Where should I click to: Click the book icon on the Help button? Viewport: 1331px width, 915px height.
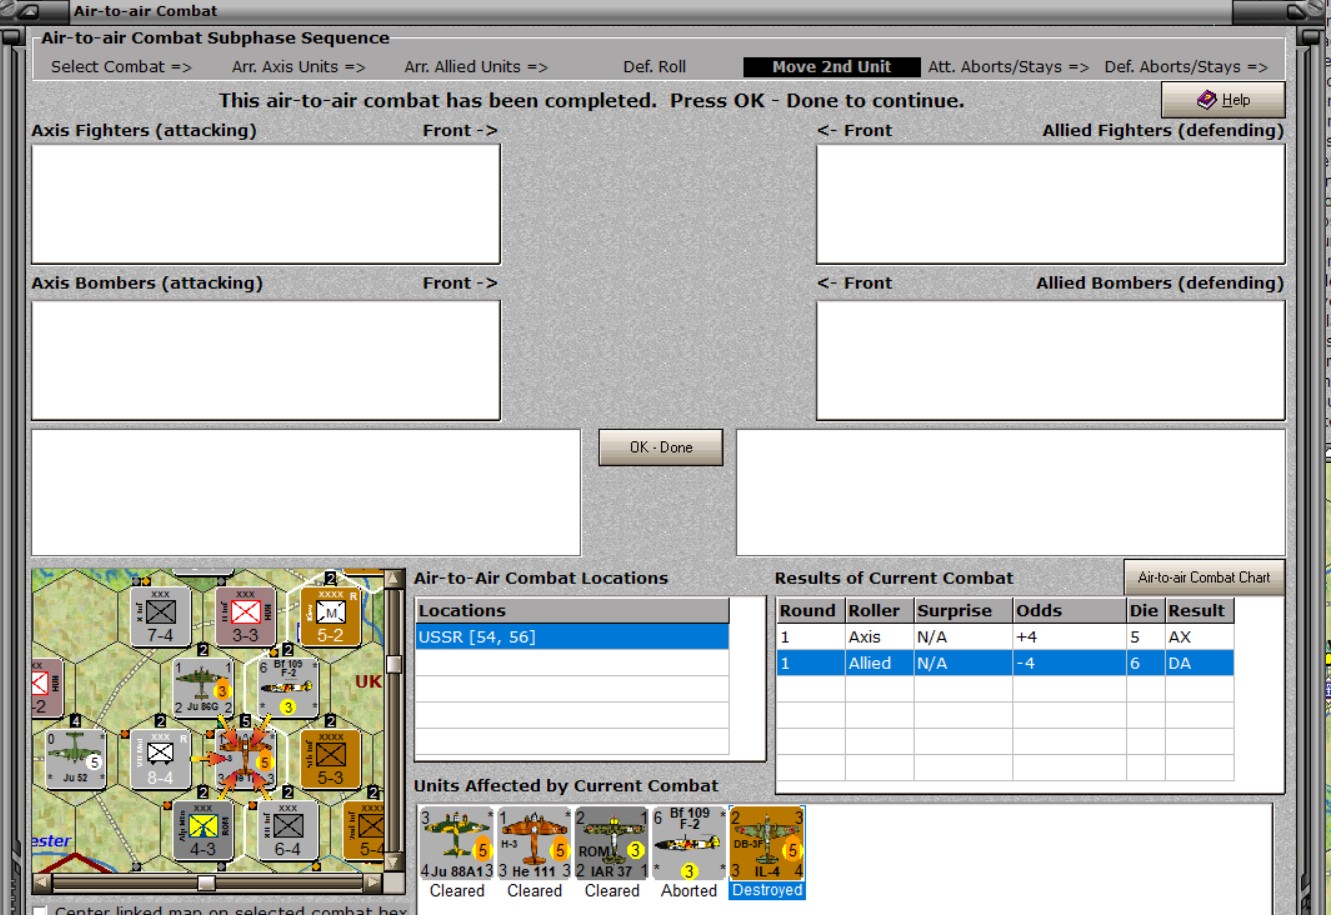tap(1206, 100)
